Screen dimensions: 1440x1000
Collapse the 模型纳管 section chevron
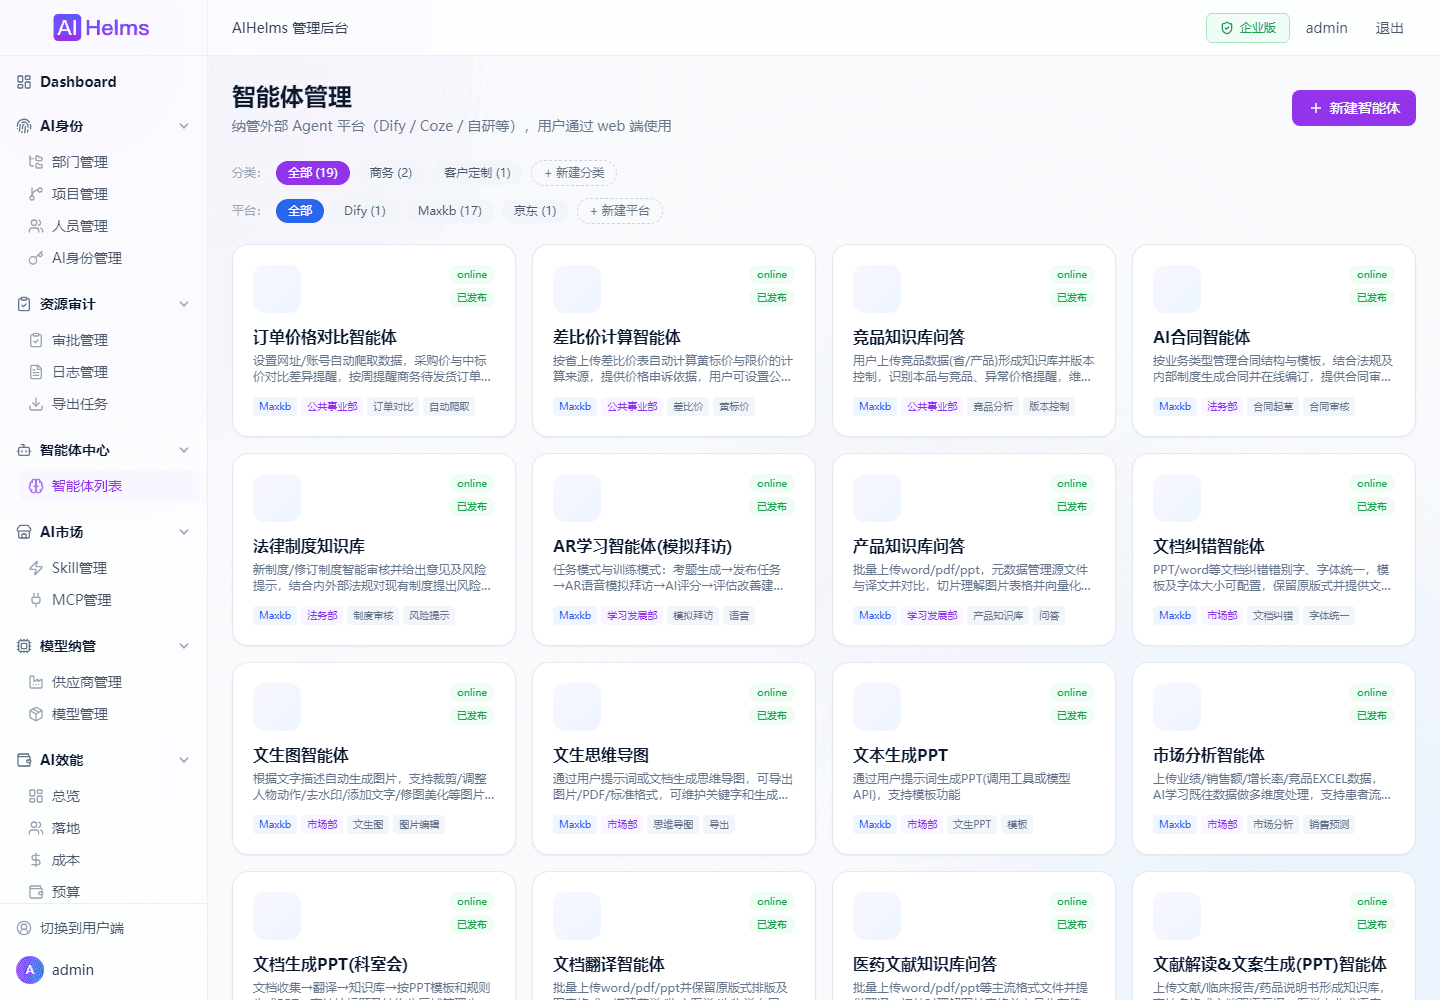(x=184, y=646)
